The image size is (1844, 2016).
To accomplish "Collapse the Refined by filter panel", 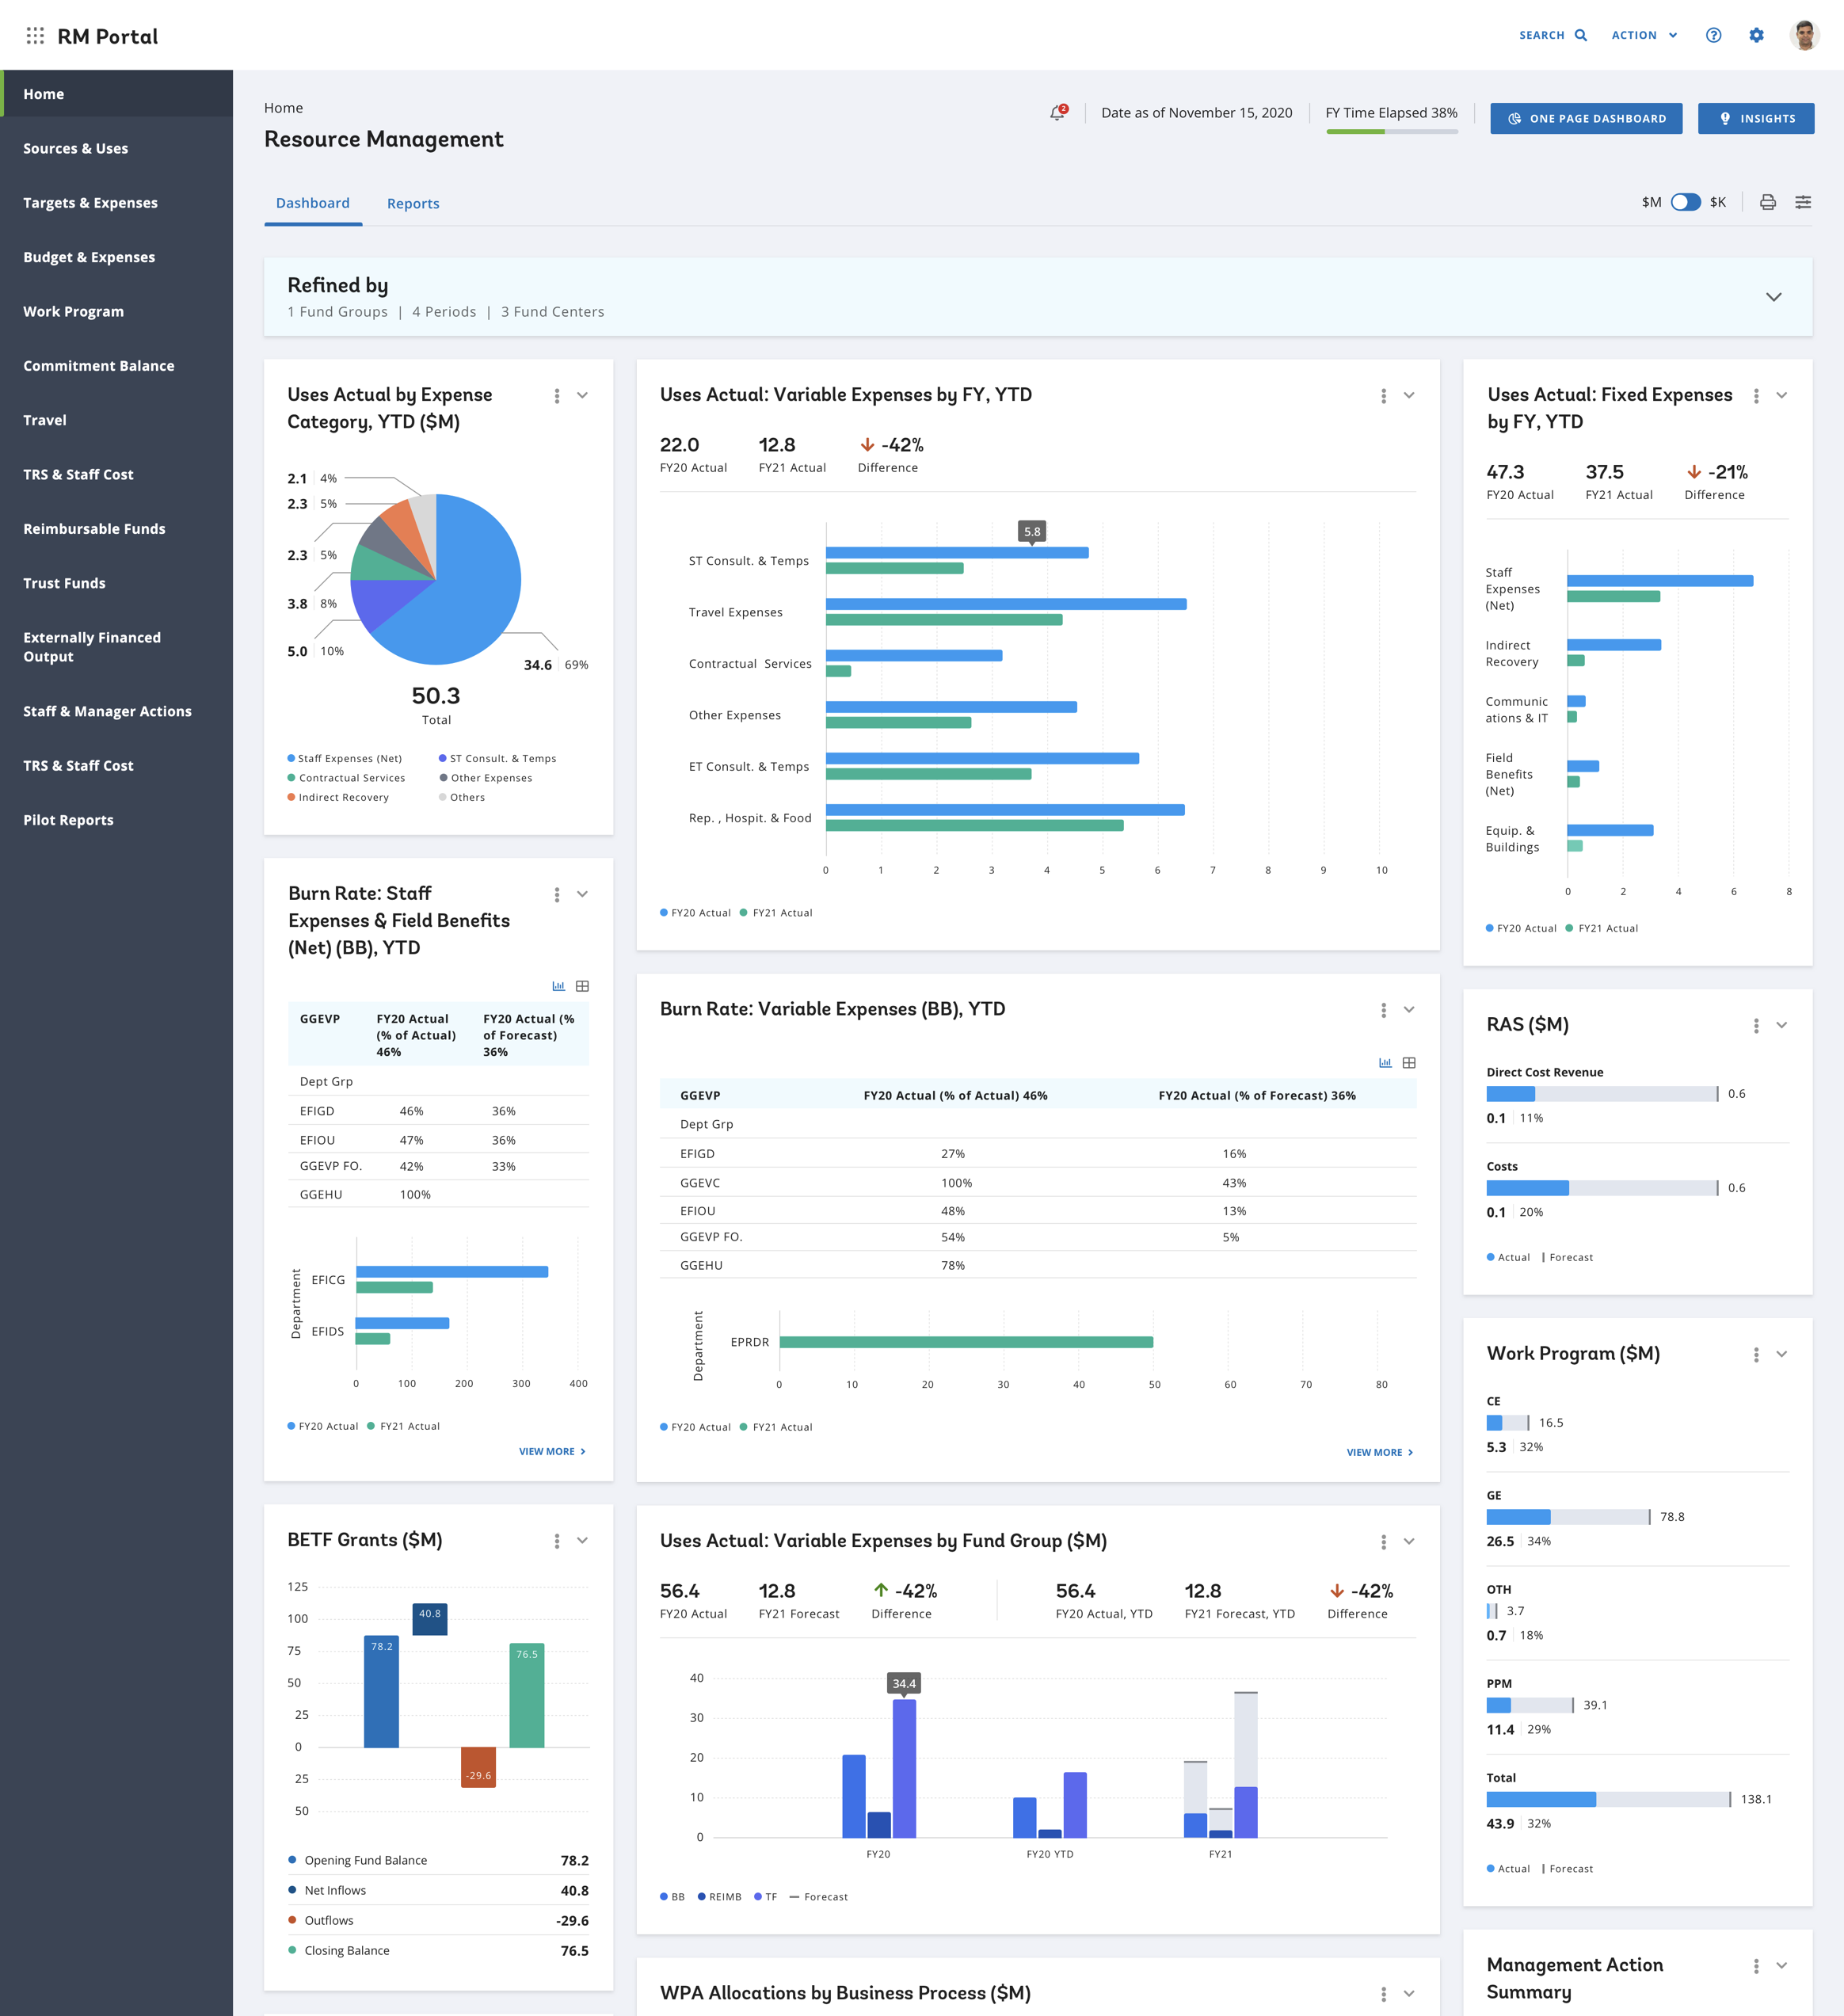I will pyautogui.click(x=1775, y=296).
